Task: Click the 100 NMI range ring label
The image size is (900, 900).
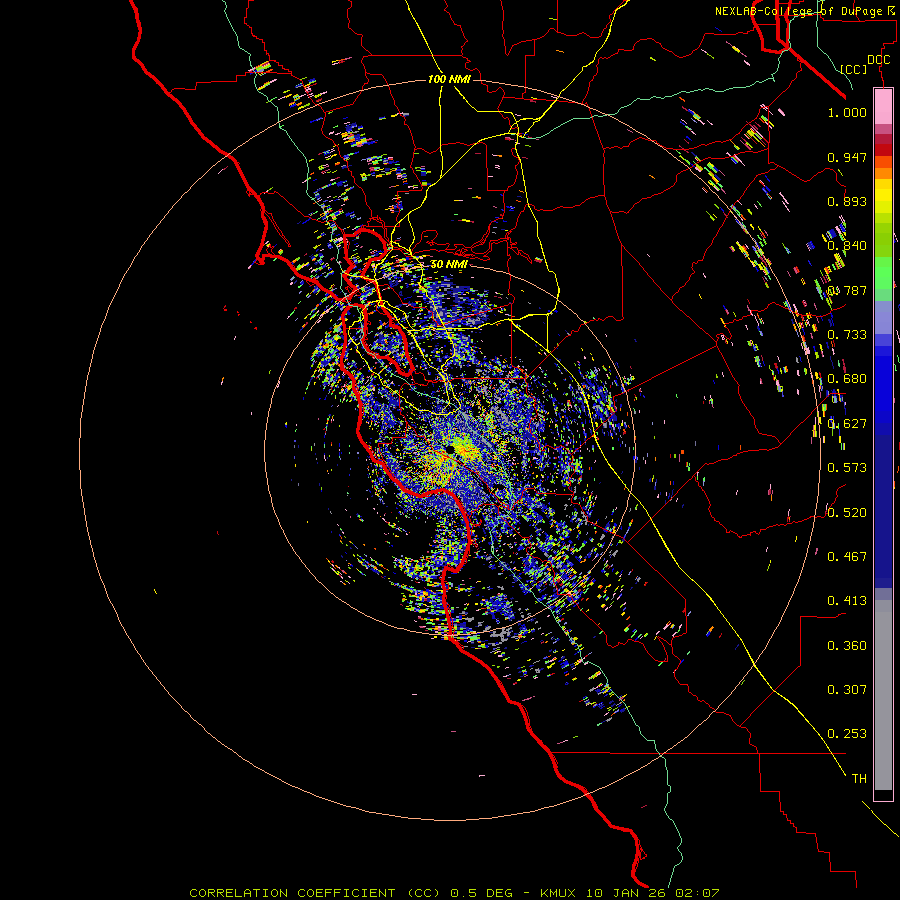Action: [x=449, y=79]
